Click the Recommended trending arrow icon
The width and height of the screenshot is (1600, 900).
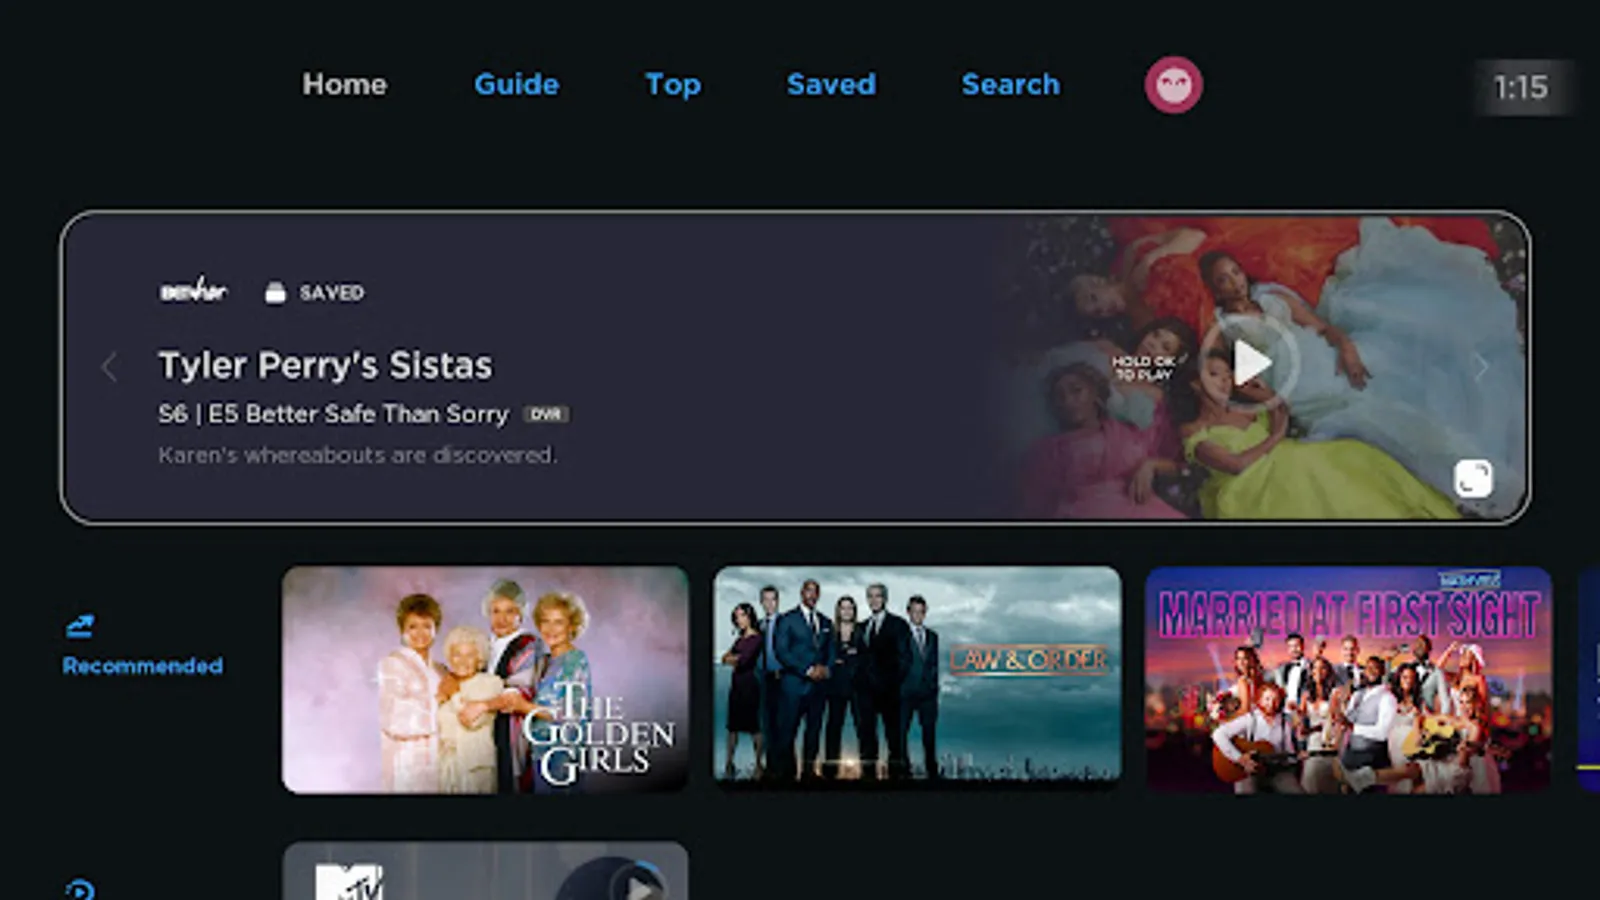click(x=80, y=626)
